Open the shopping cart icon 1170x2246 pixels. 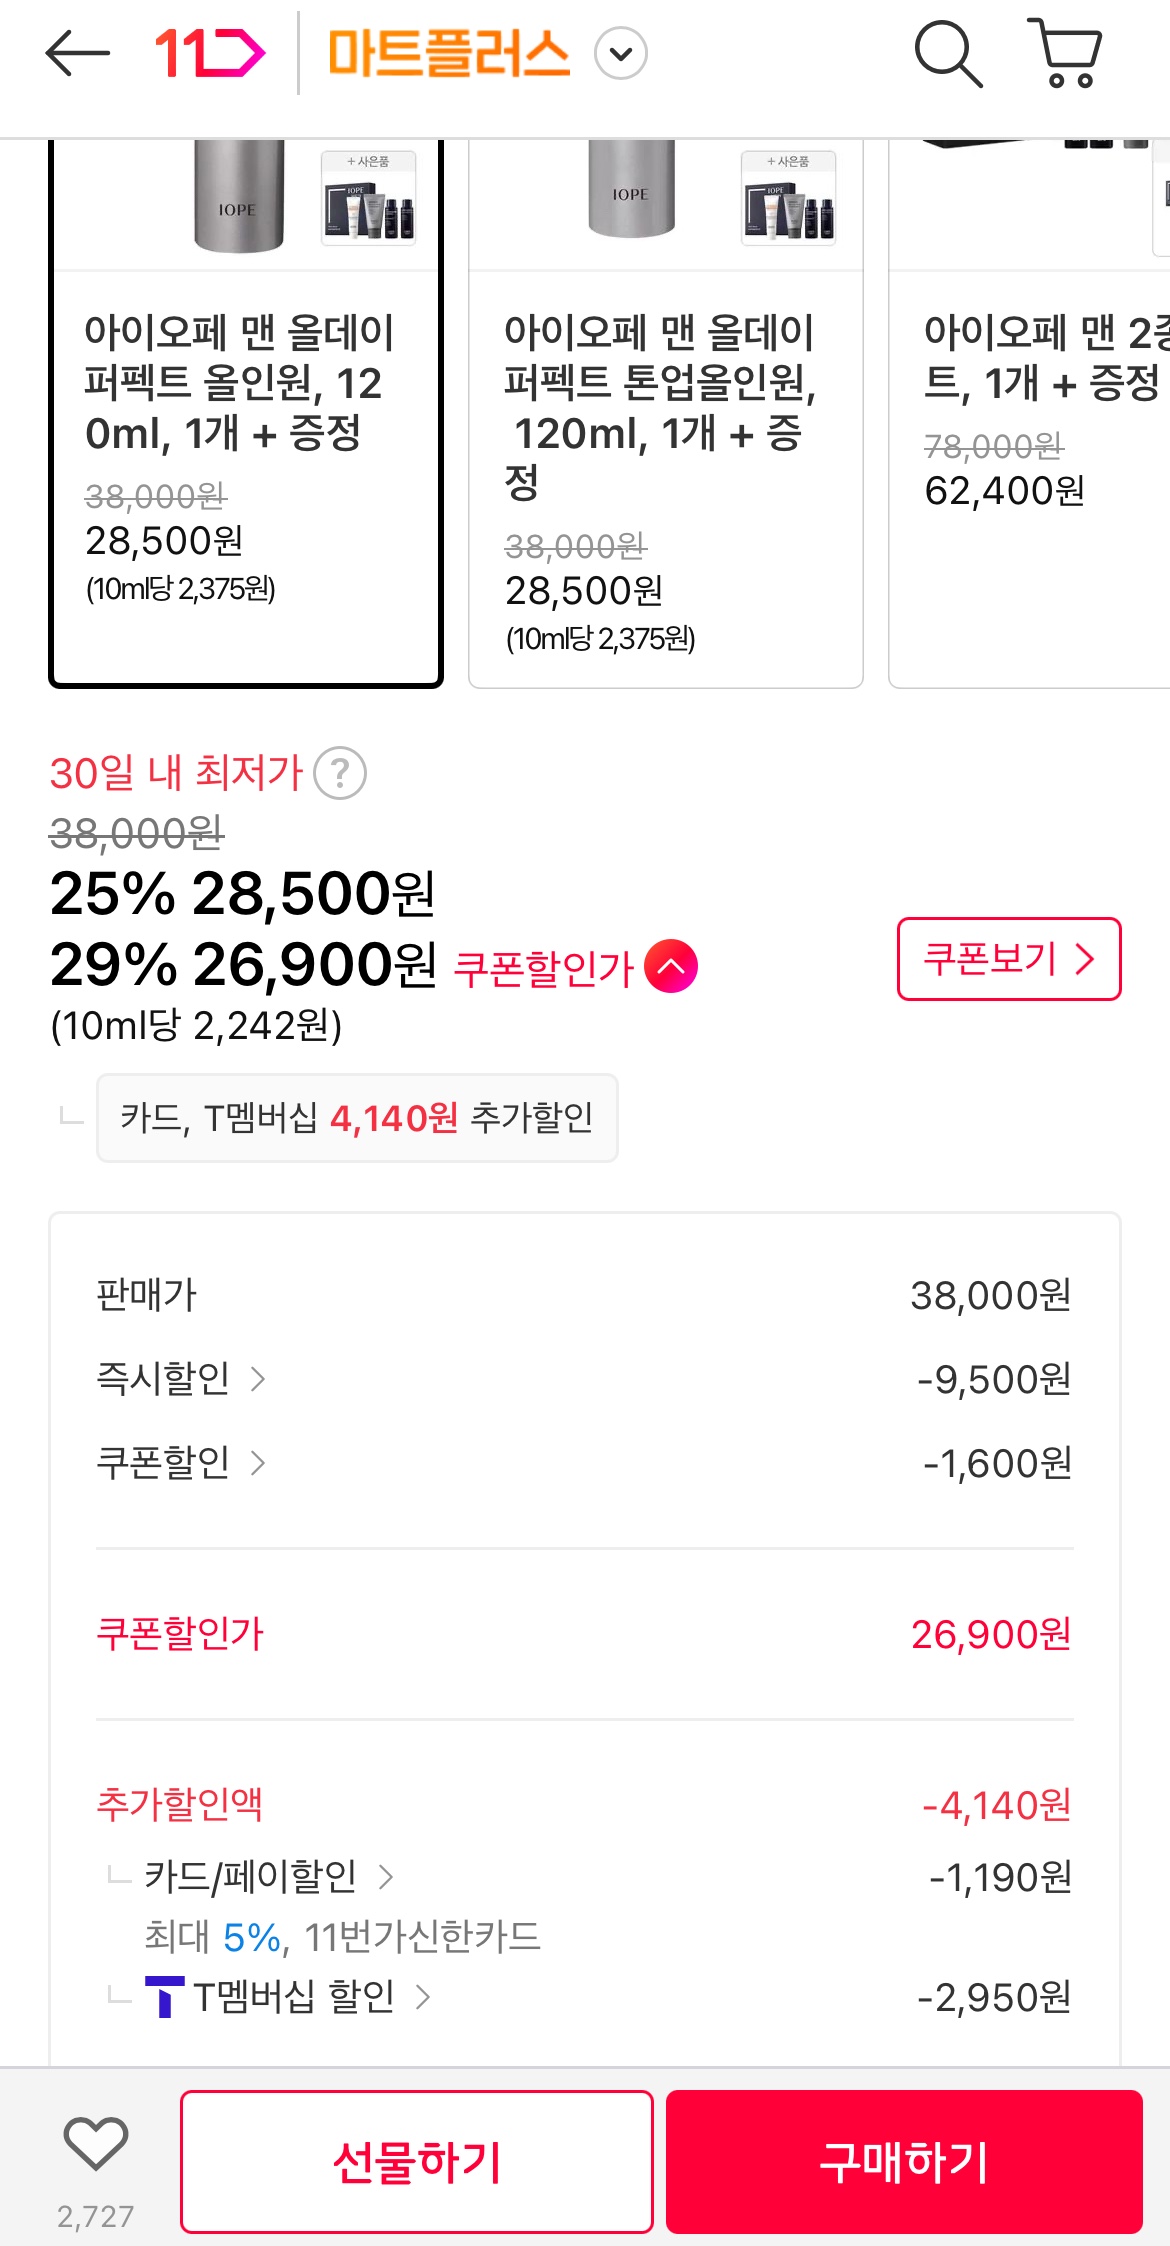[x=1066, y=53]
